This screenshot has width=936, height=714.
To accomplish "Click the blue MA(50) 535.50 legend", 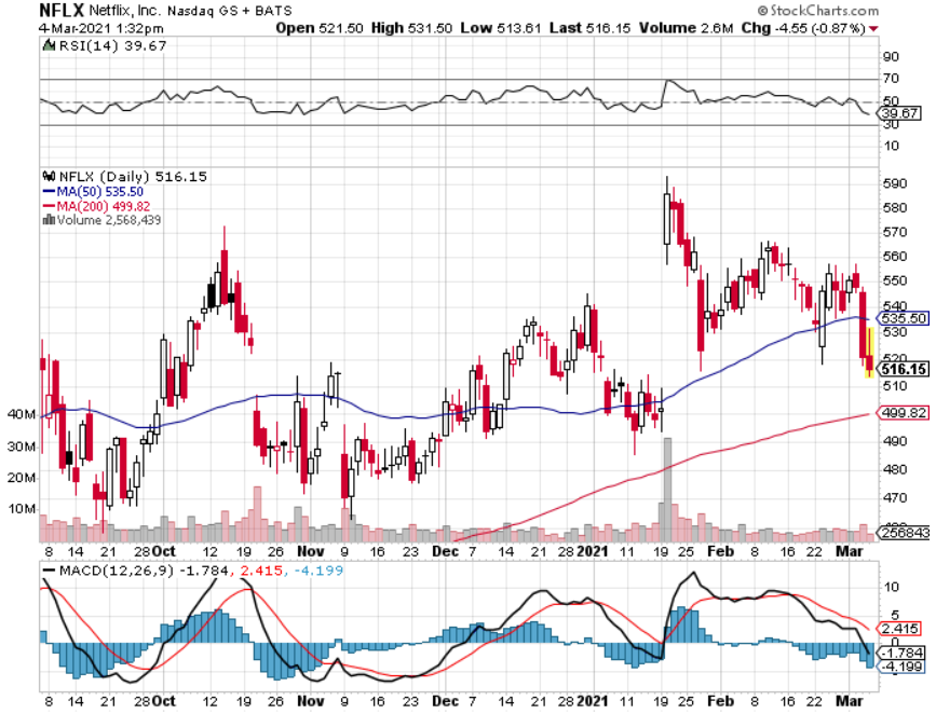I will click(93, 192).
